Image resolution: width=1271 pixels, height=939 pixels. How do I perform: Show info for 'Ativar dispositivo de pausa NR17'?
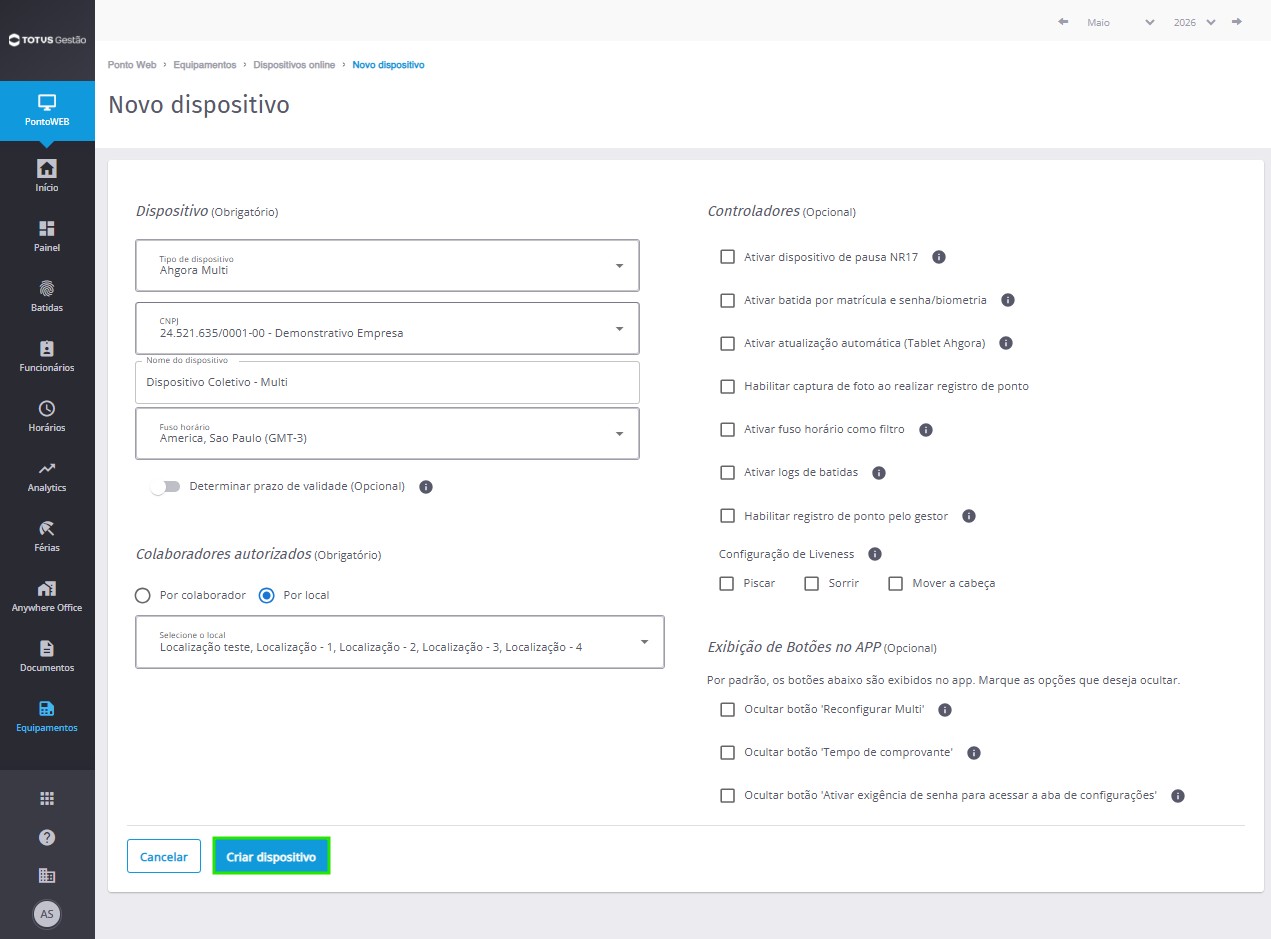(939, 257)
